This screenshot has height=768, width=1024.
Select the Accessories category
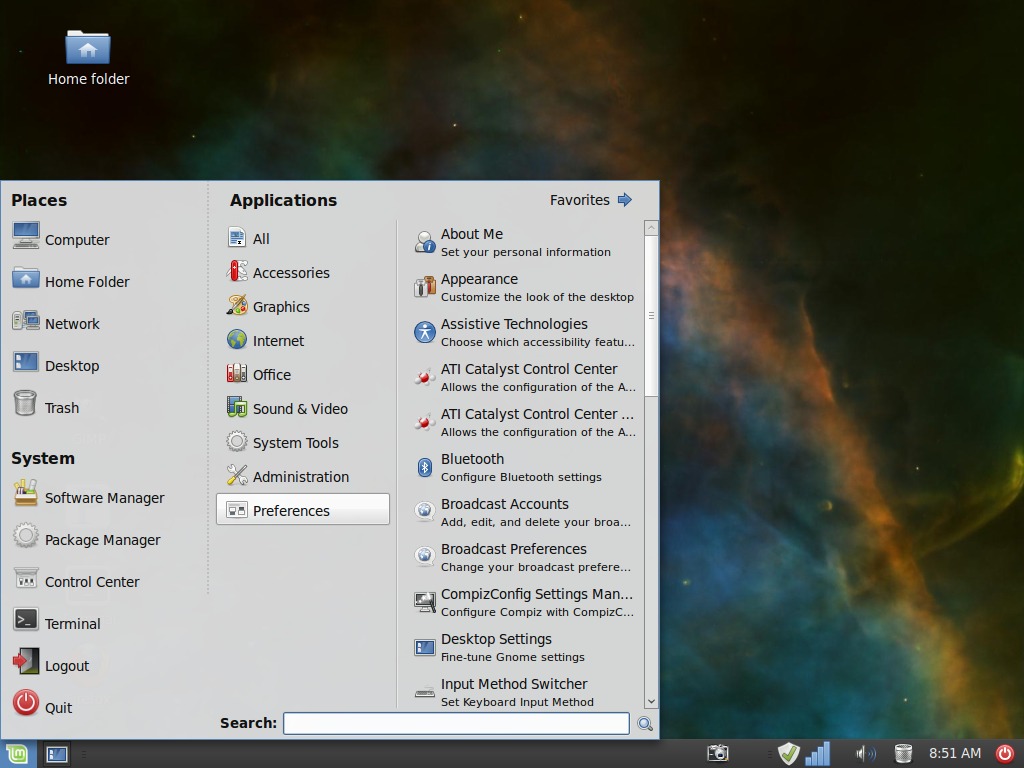(x=302, y=272)
